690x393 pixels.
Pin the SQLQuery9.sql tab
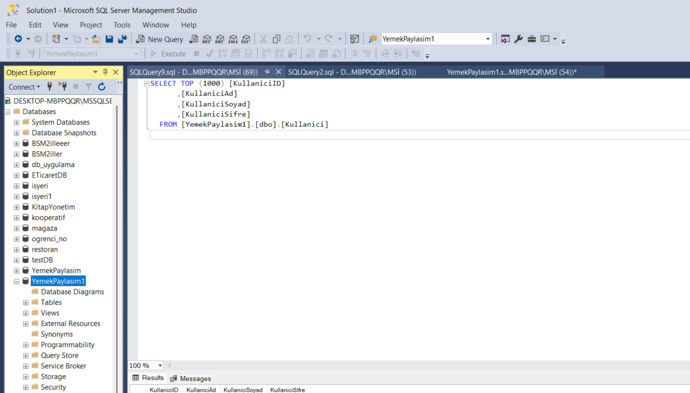coord(267,72)
